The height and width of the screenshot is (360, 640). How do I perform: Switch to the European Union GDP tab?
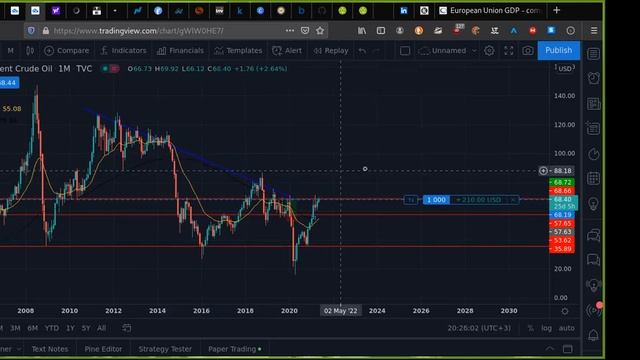tap(490, 11)
